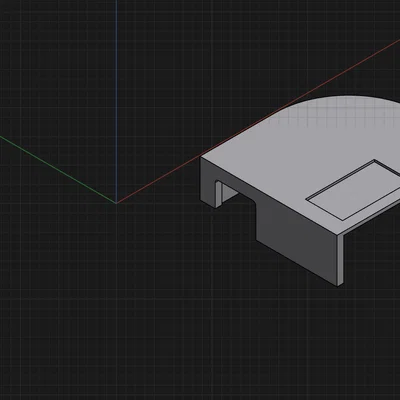
Task: Click the origin point where the three axes meet
Action: [116, 203]
